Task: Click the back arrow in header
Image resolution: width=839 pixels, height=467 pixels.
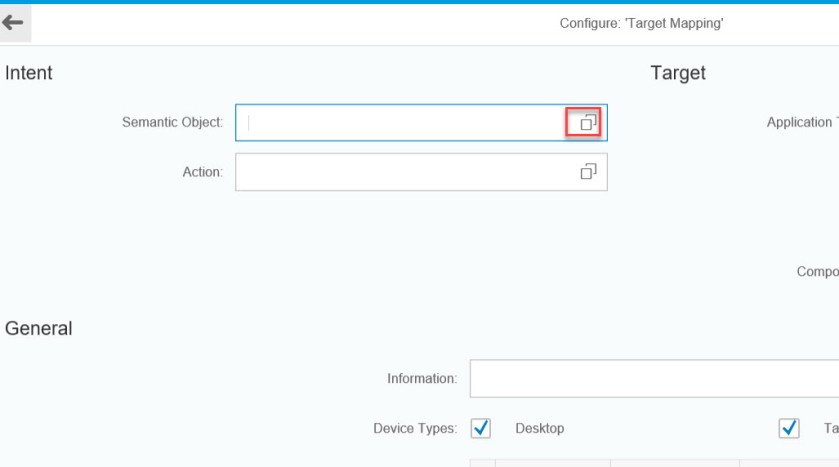Action: pyautogui.click(x=13, y=22)
